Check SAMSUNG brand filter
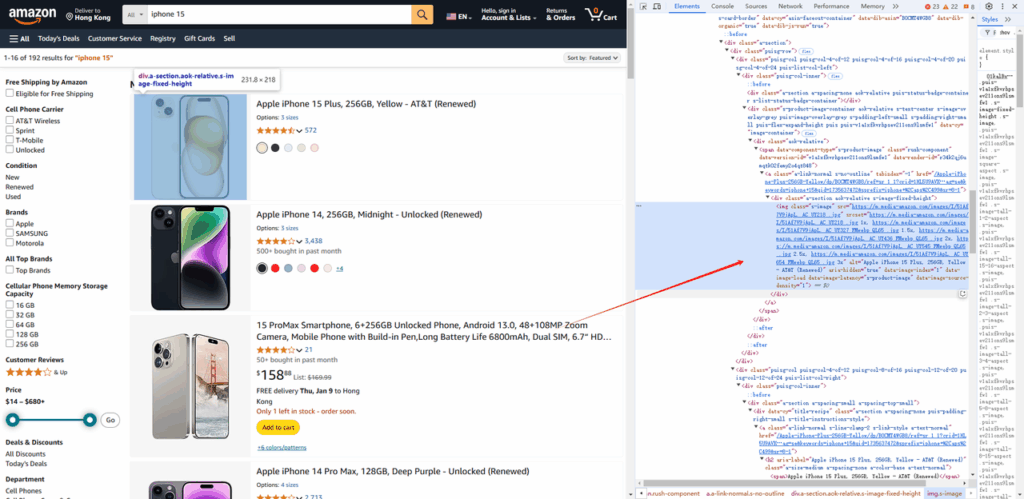1024x499 pixels. (10, 233)
